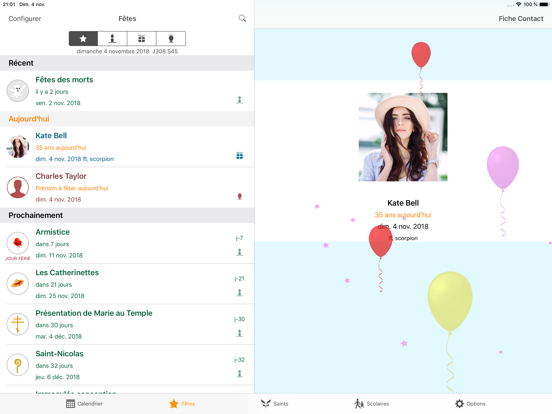Image resolution: width=552 pixels, height=414 pixels.
Task: Open Fiche Contact
Action: [521, 19]
